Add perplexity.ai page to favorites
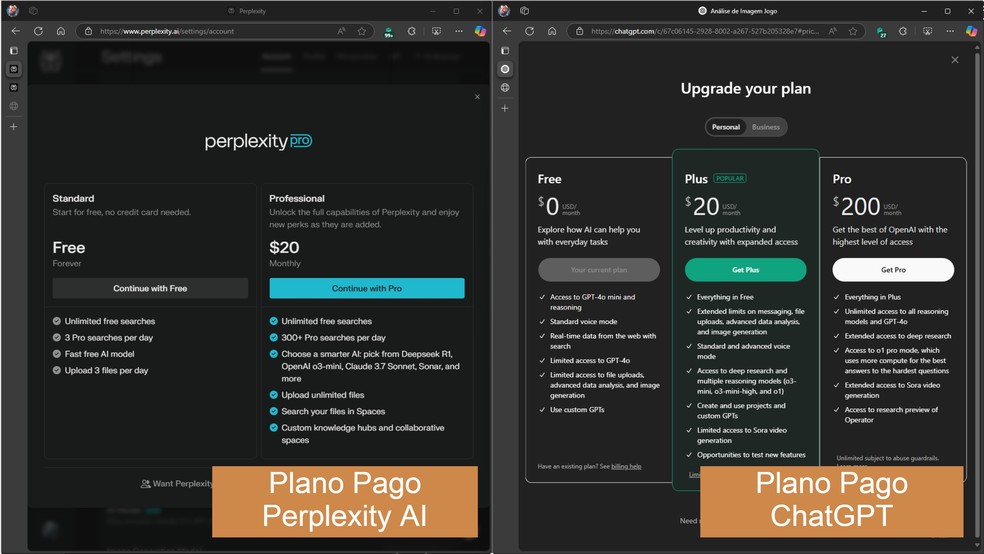The width and height of the screenshot is (984, 554). pyautogui.click(x=361, y=31)
